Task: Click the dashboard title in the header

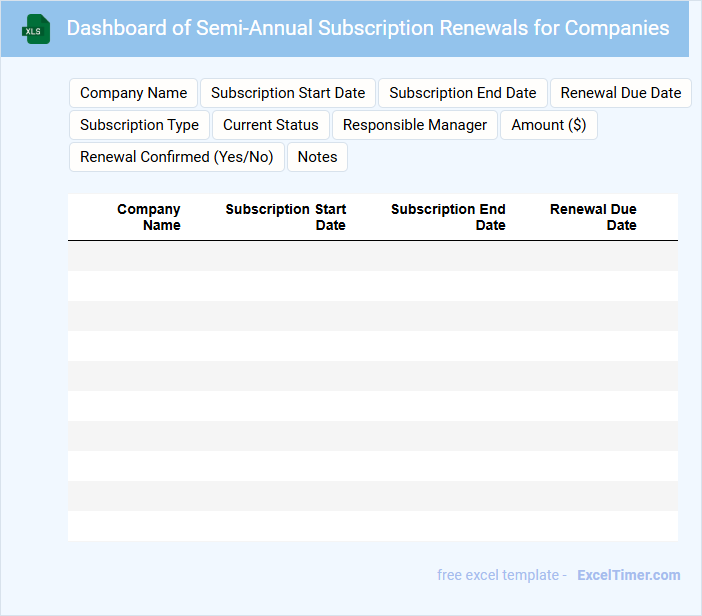Action: tap(367, 28)
